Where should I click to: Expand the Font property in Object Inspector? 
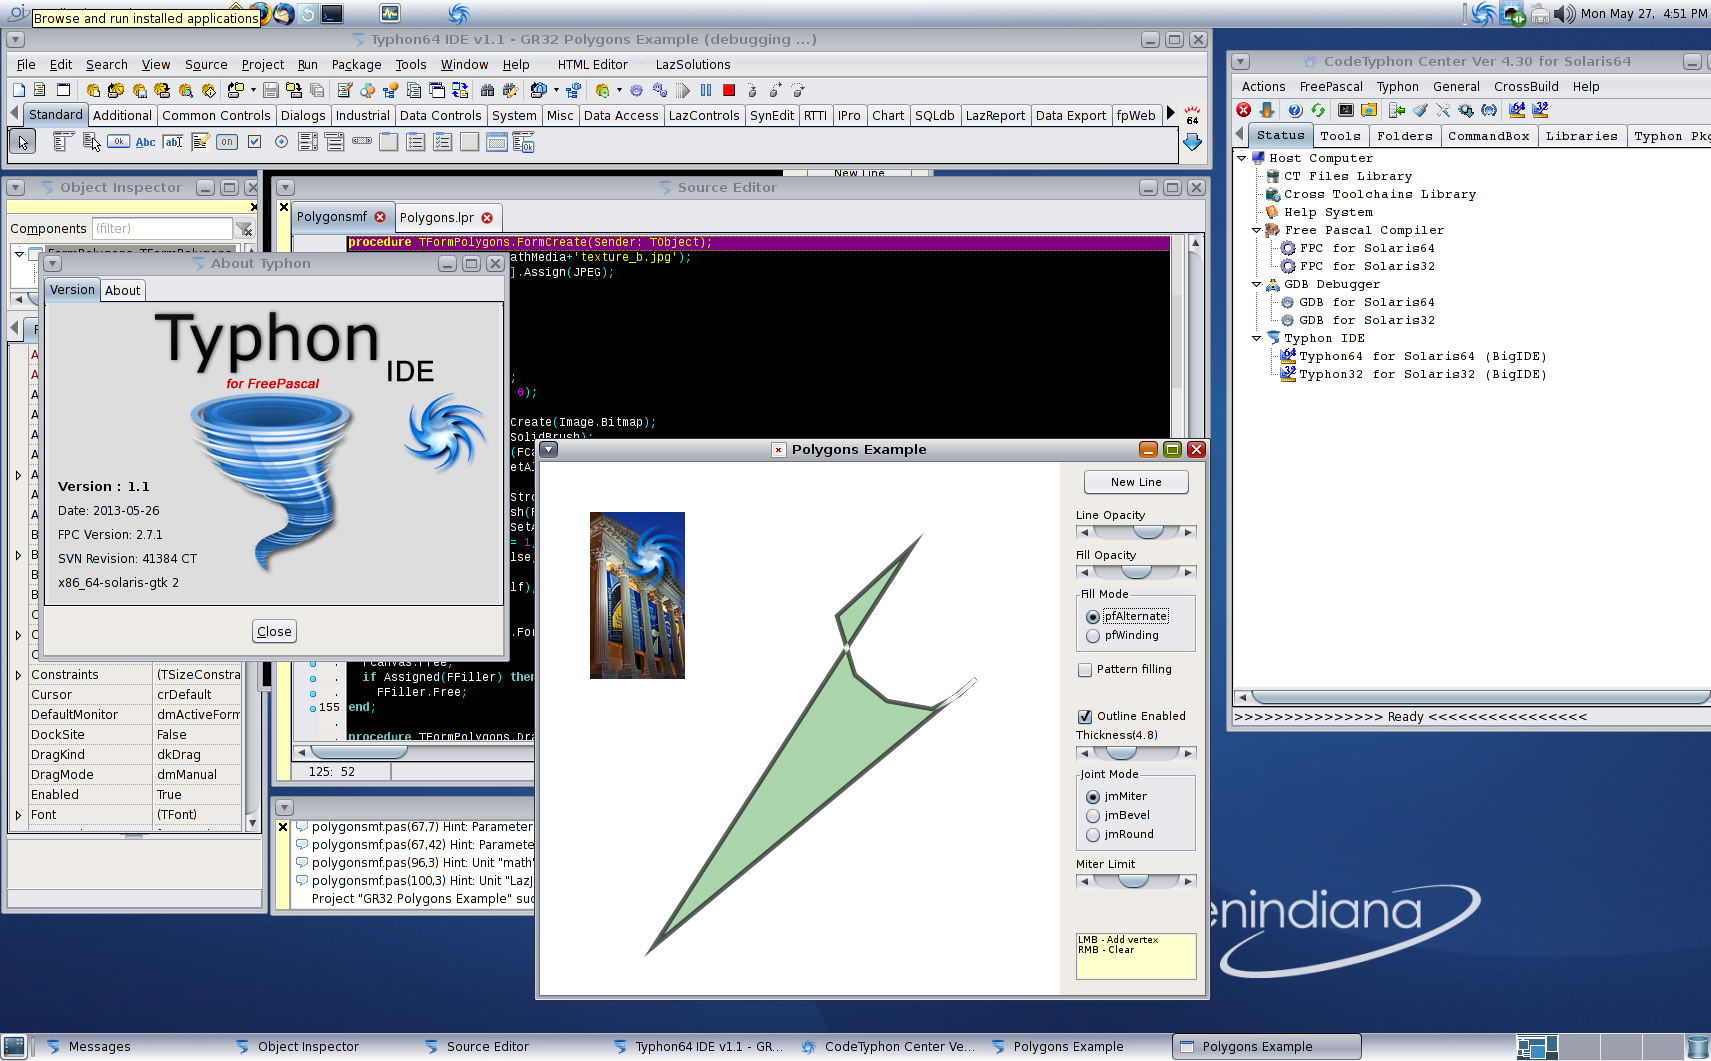pyautogui.click(x=18, y=815)
